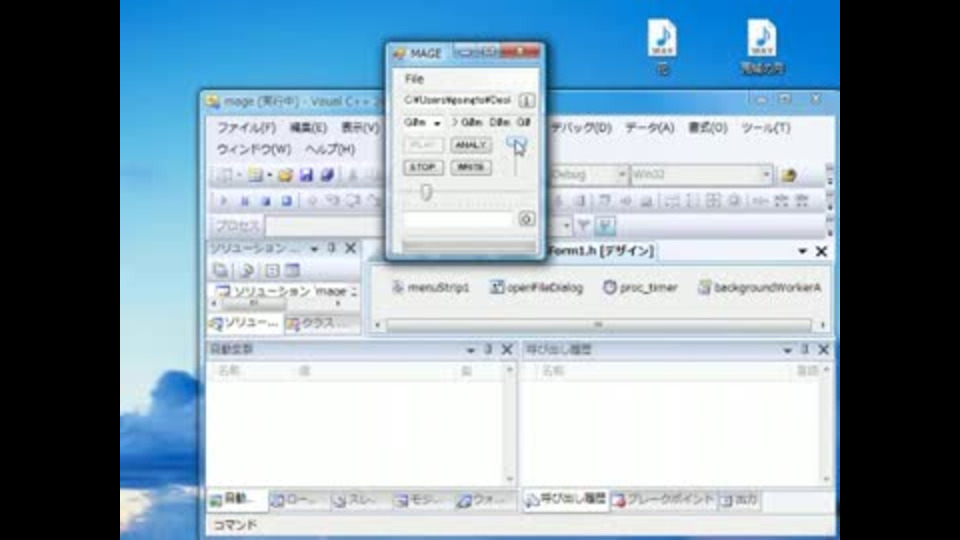Open the 呼び出し履歴 panel options arrow

787,350
